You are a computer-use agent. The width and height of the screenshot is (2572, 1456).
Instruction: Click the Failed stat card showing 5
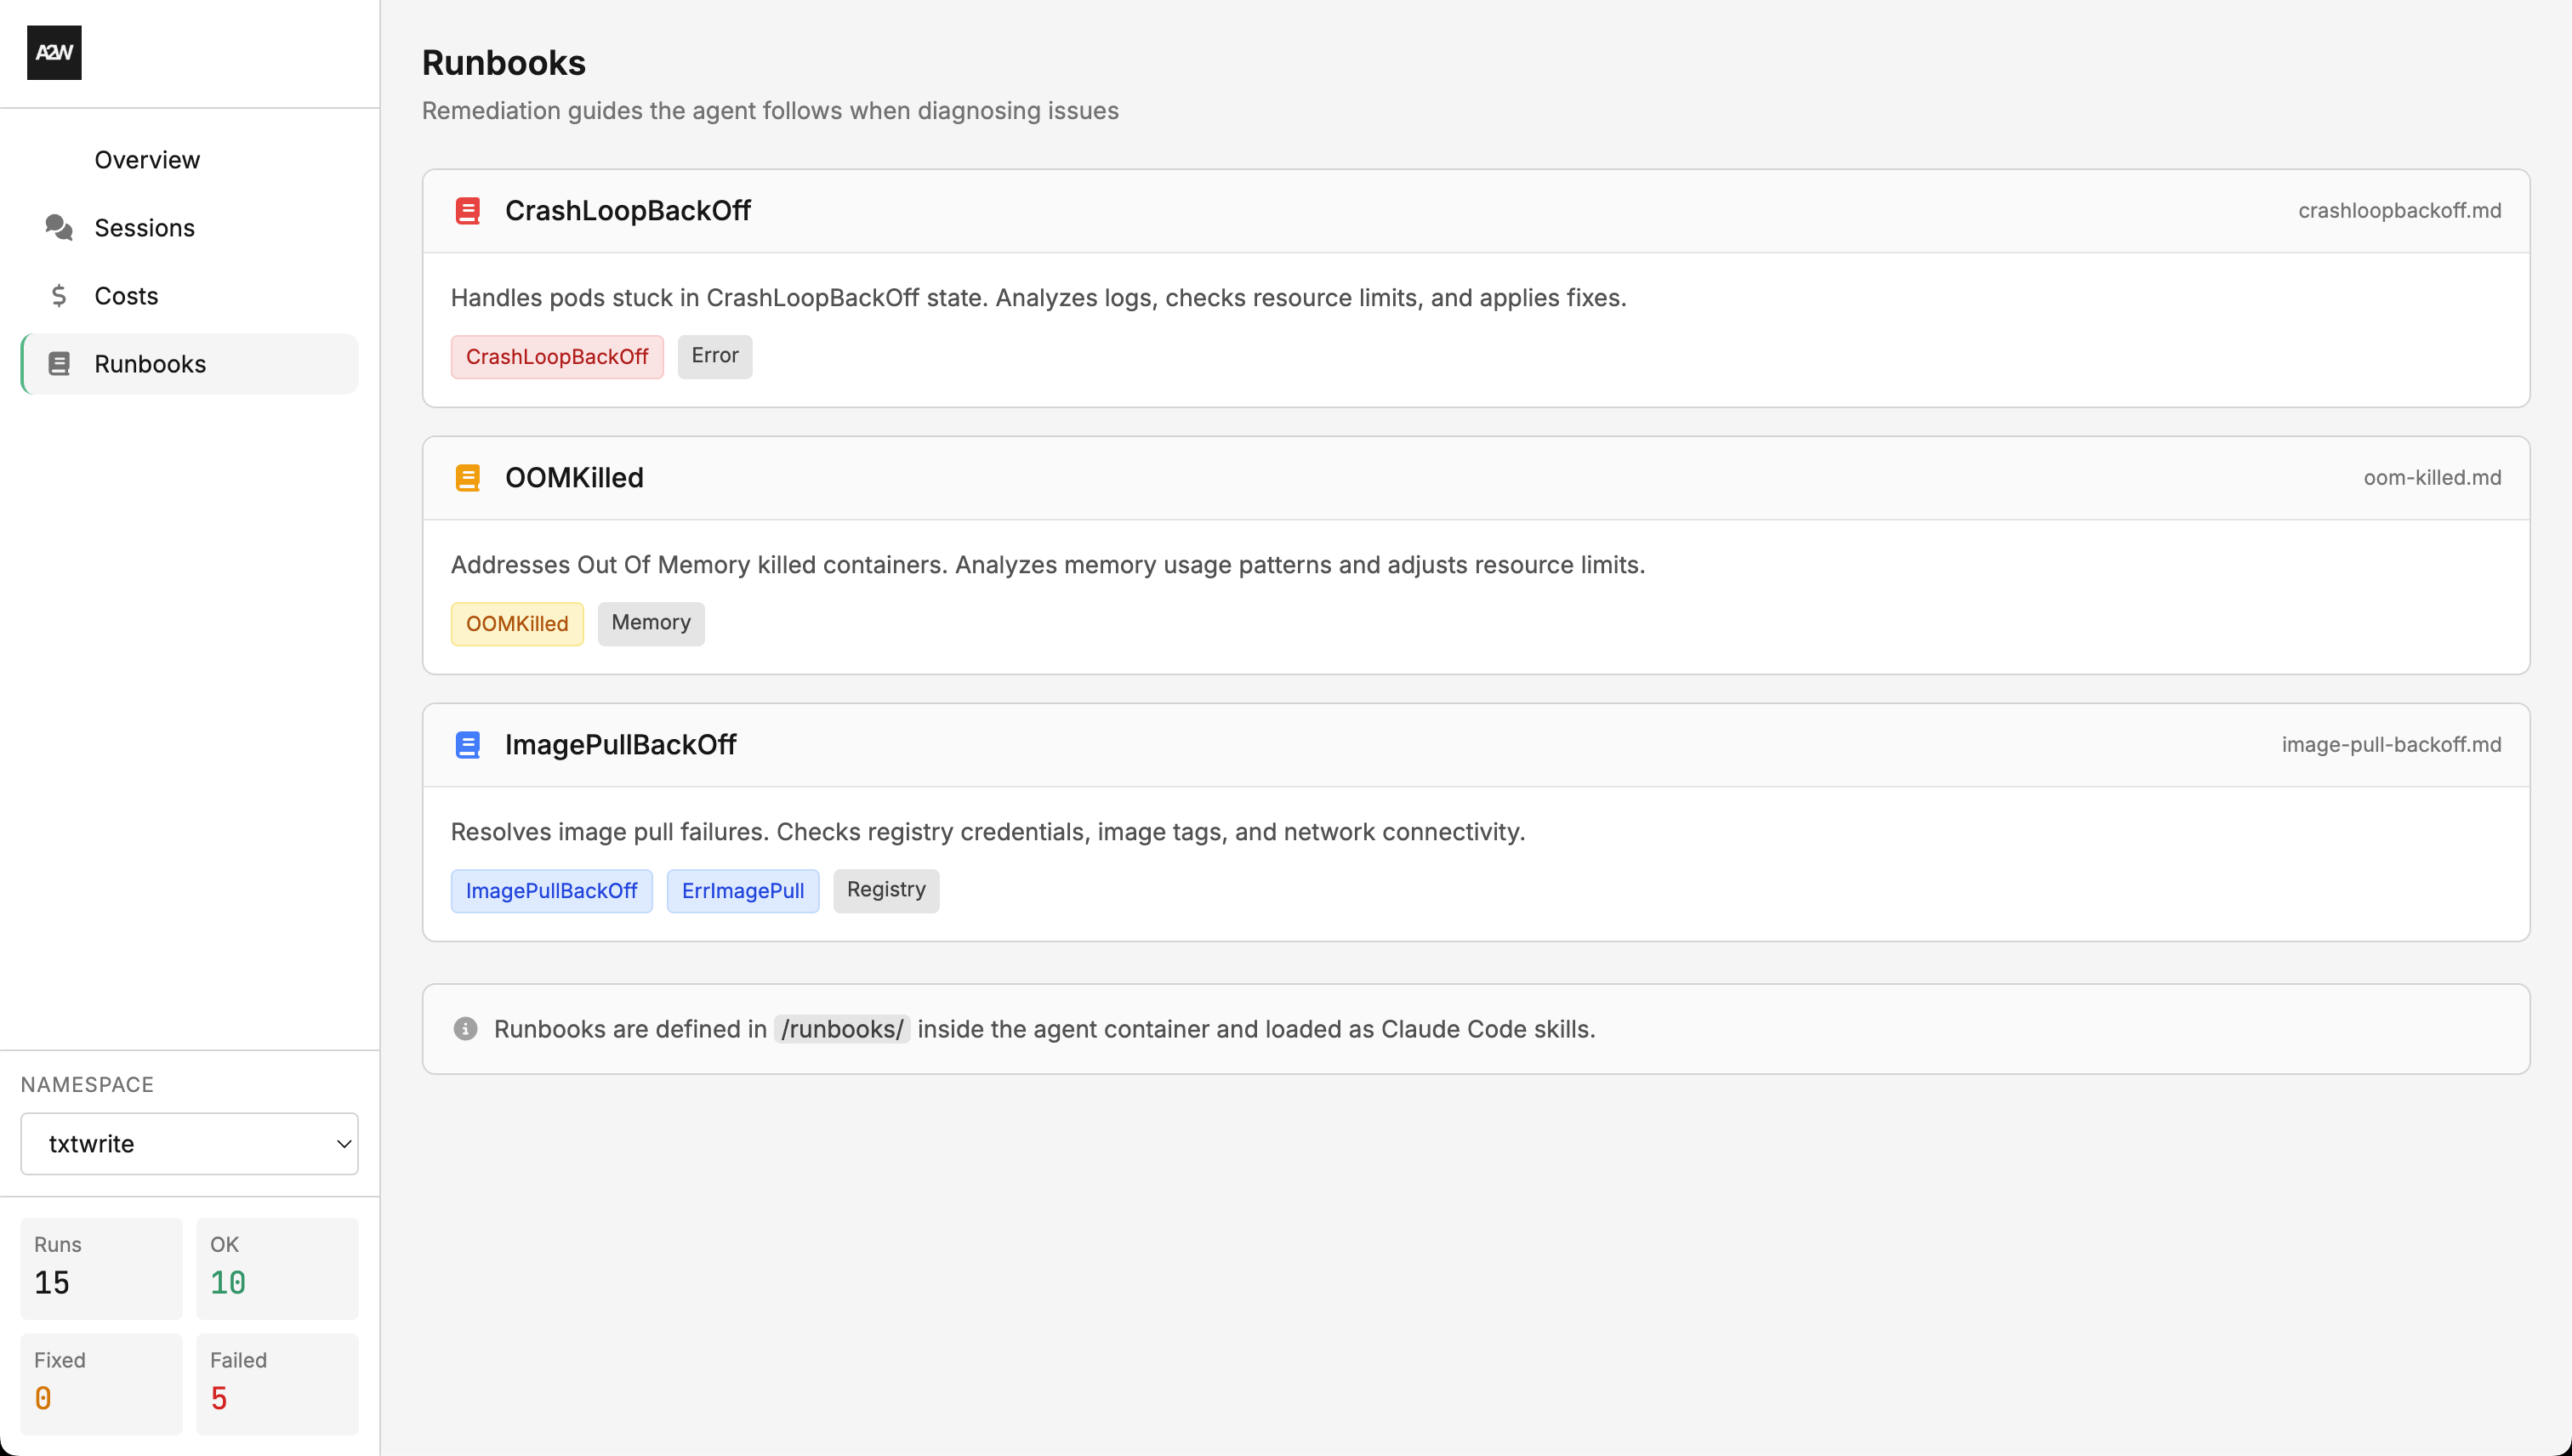[x=277, y=1383]
